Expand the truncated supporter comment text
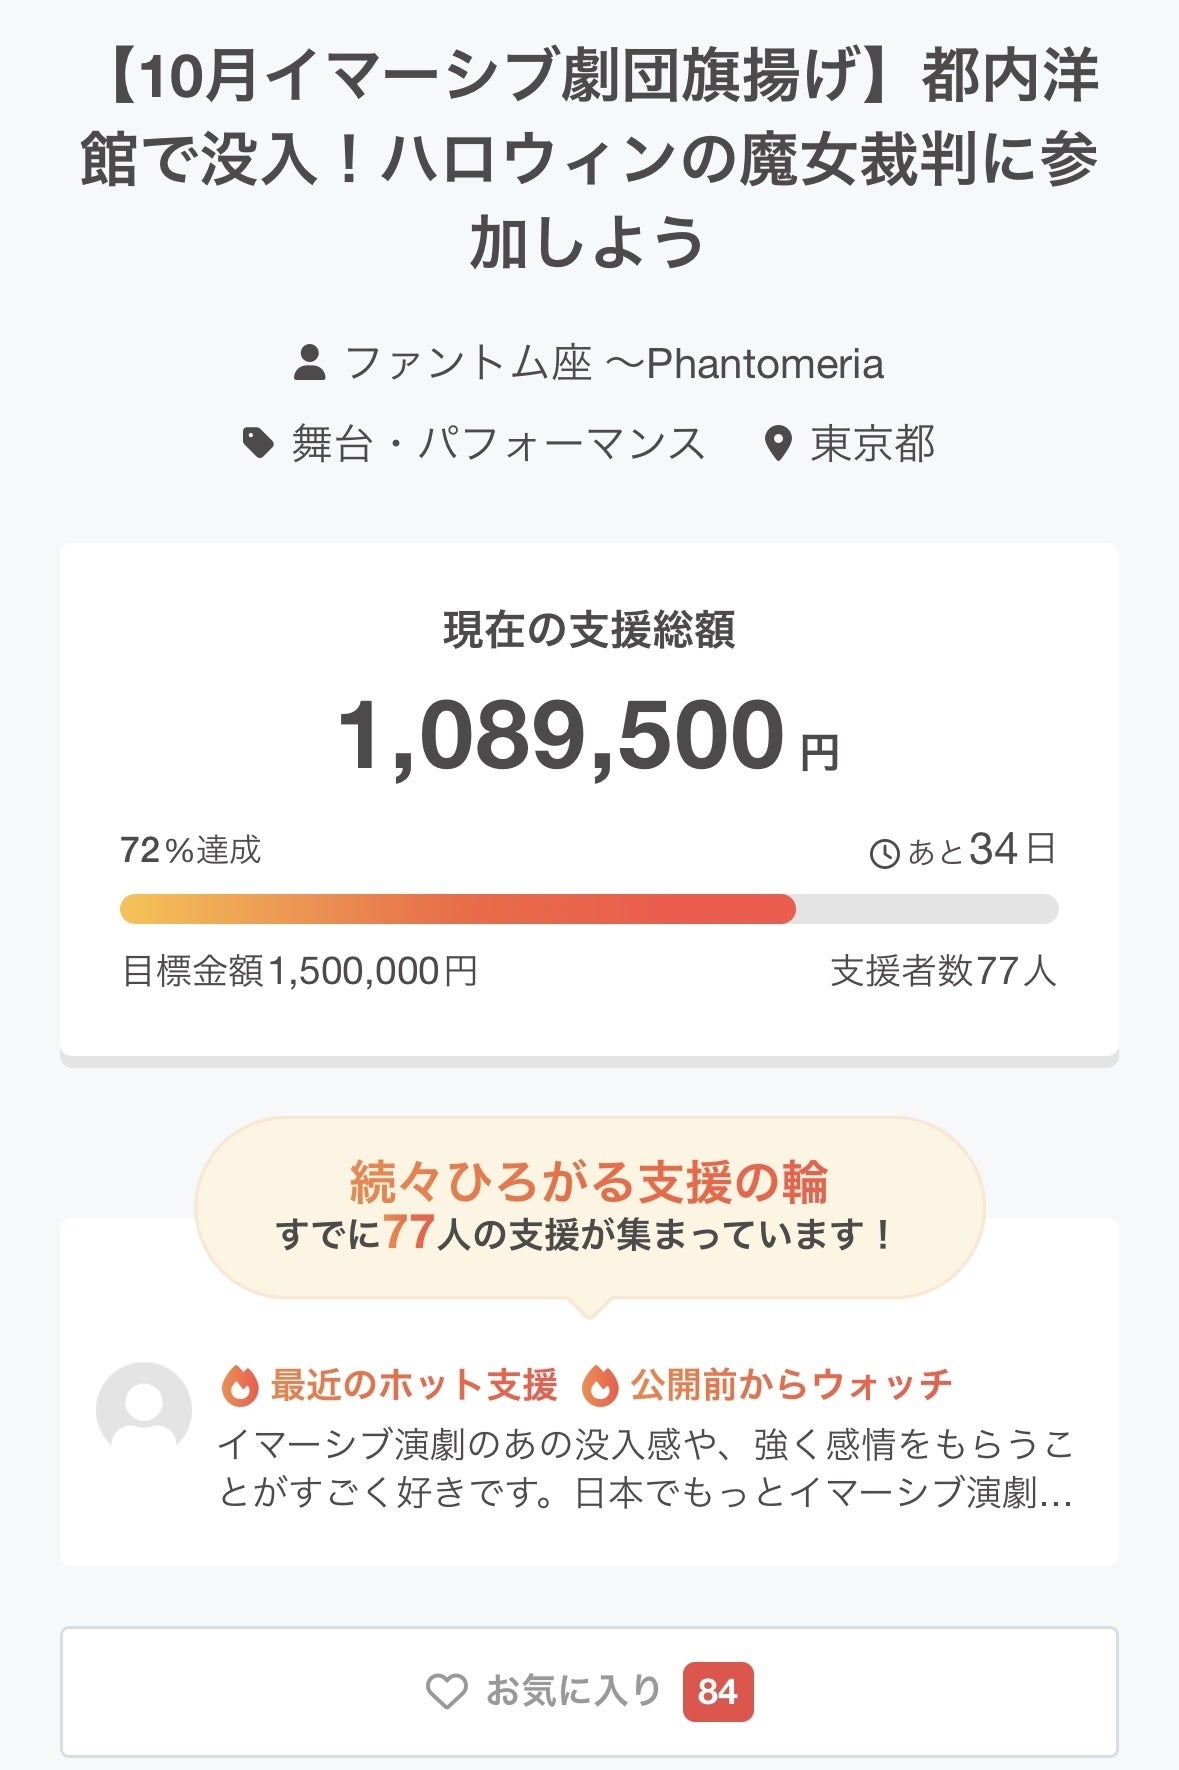The width and height of the screenshot is (1179, 1770). 645,1469
